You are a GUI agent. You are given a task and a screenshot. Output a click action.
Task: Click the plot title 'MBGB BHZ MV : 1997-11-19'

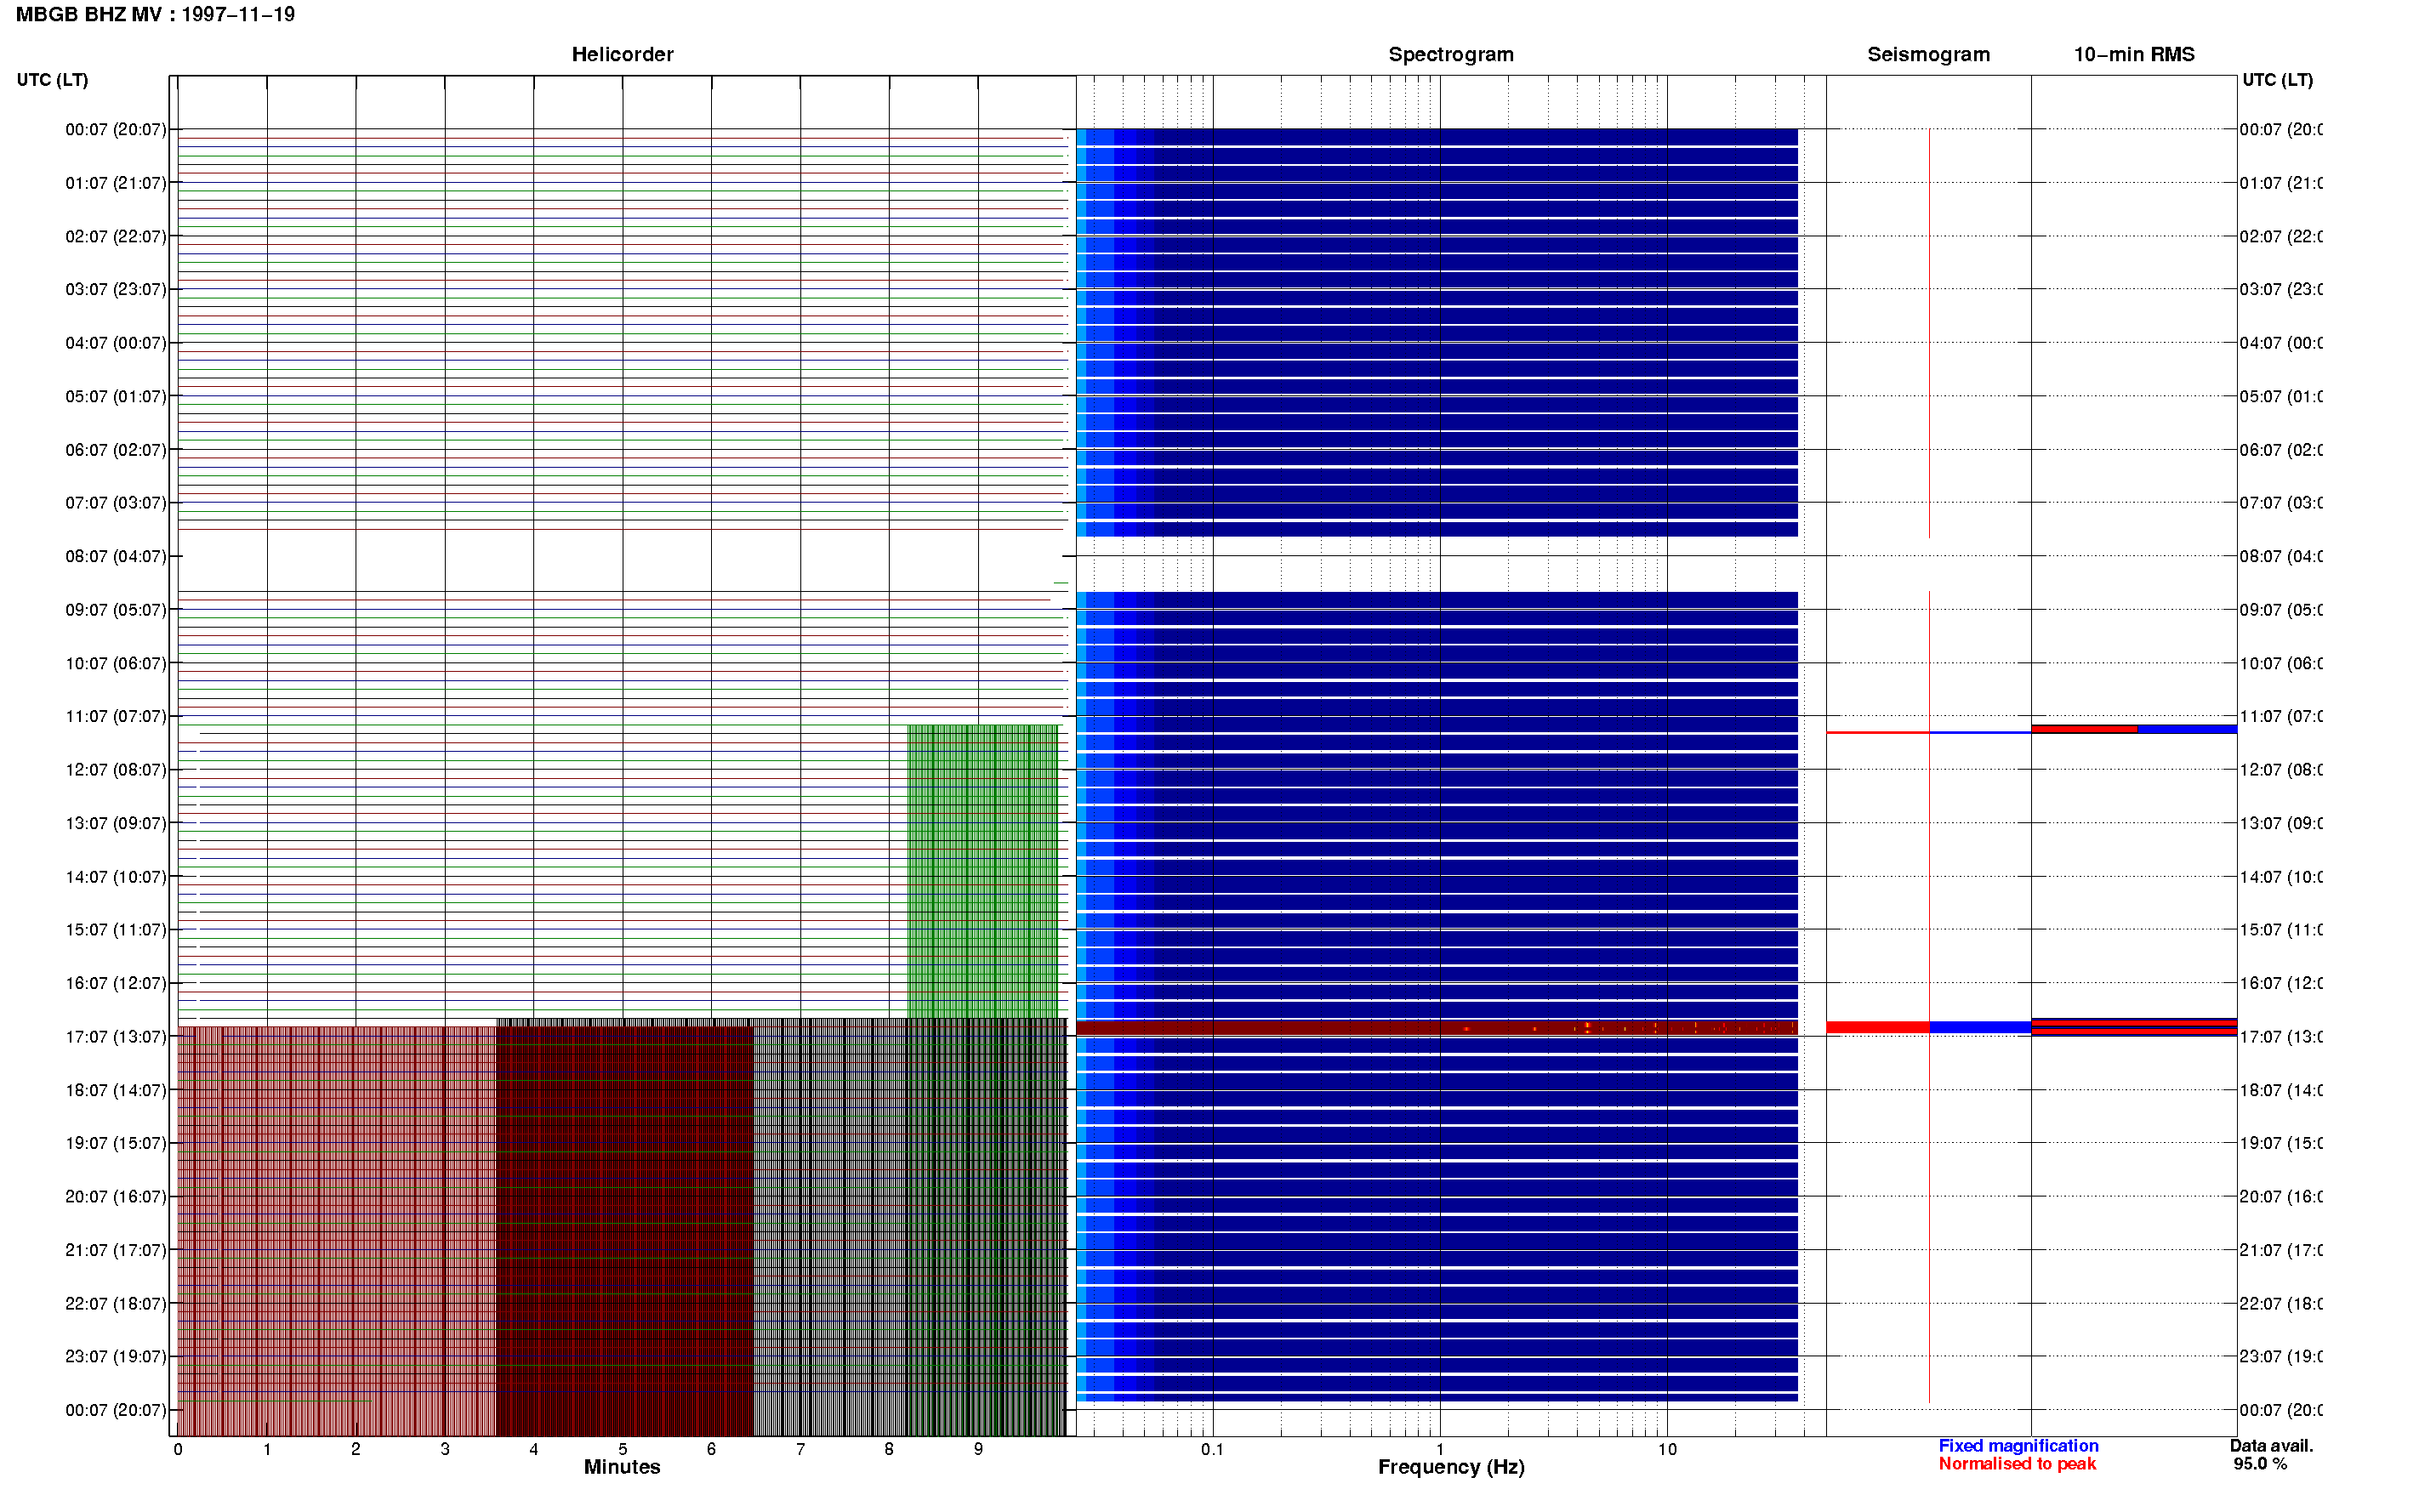pos(155,14)
